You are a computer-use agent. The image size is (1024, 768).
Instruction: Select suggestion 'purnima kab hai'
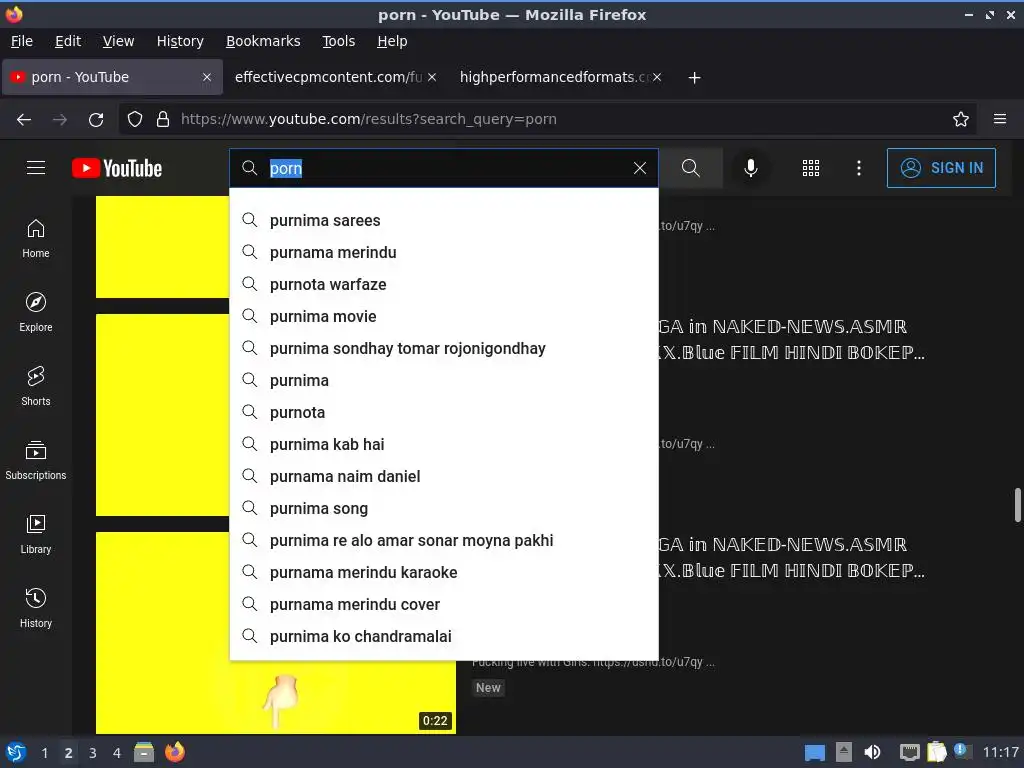444,444
